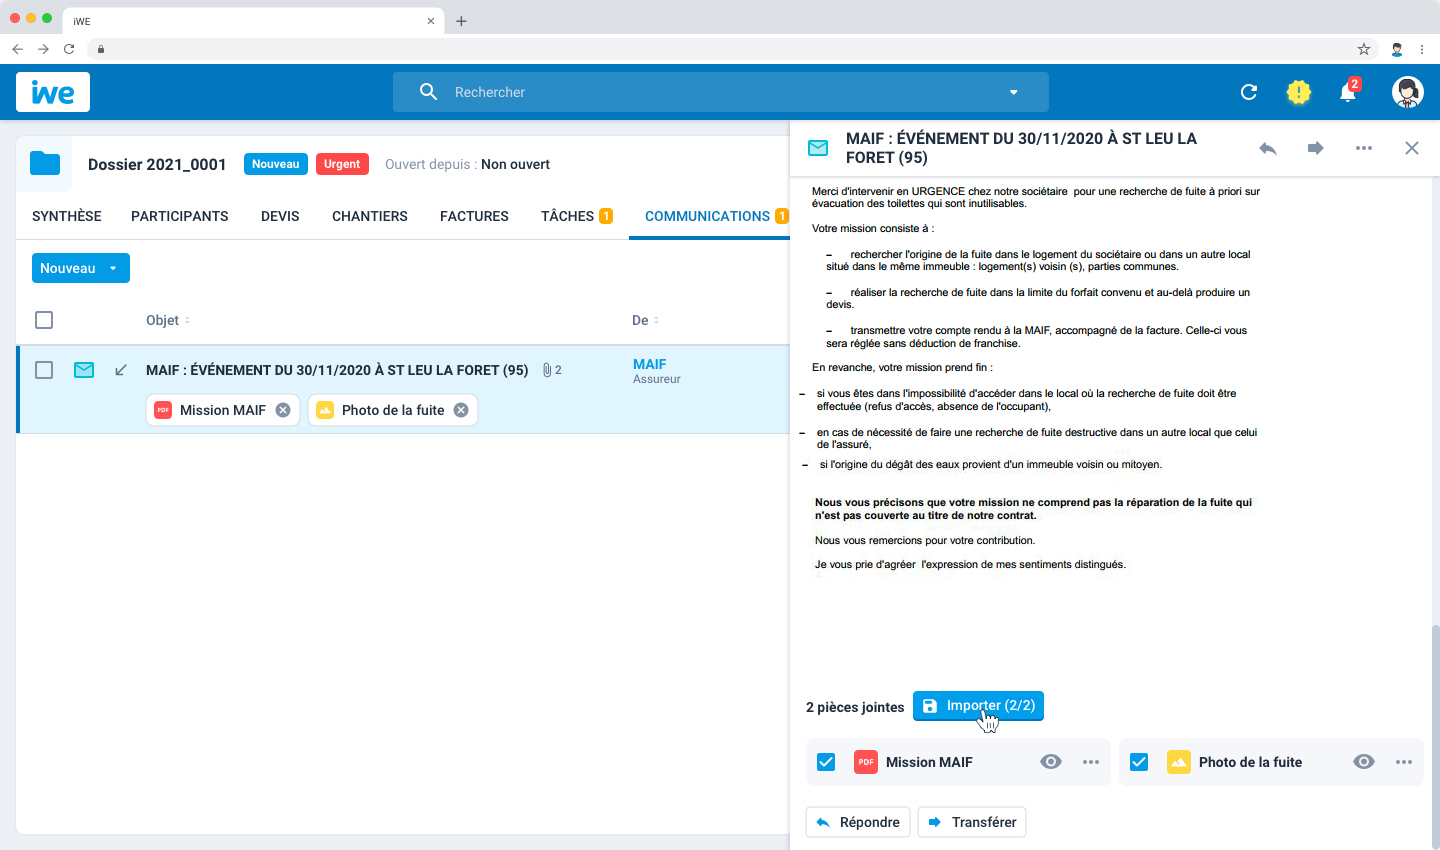Screen dimensions: 1440x850
Task: Sort by the Objet column header
Action: pyautogui.click(x=168, y=320)
